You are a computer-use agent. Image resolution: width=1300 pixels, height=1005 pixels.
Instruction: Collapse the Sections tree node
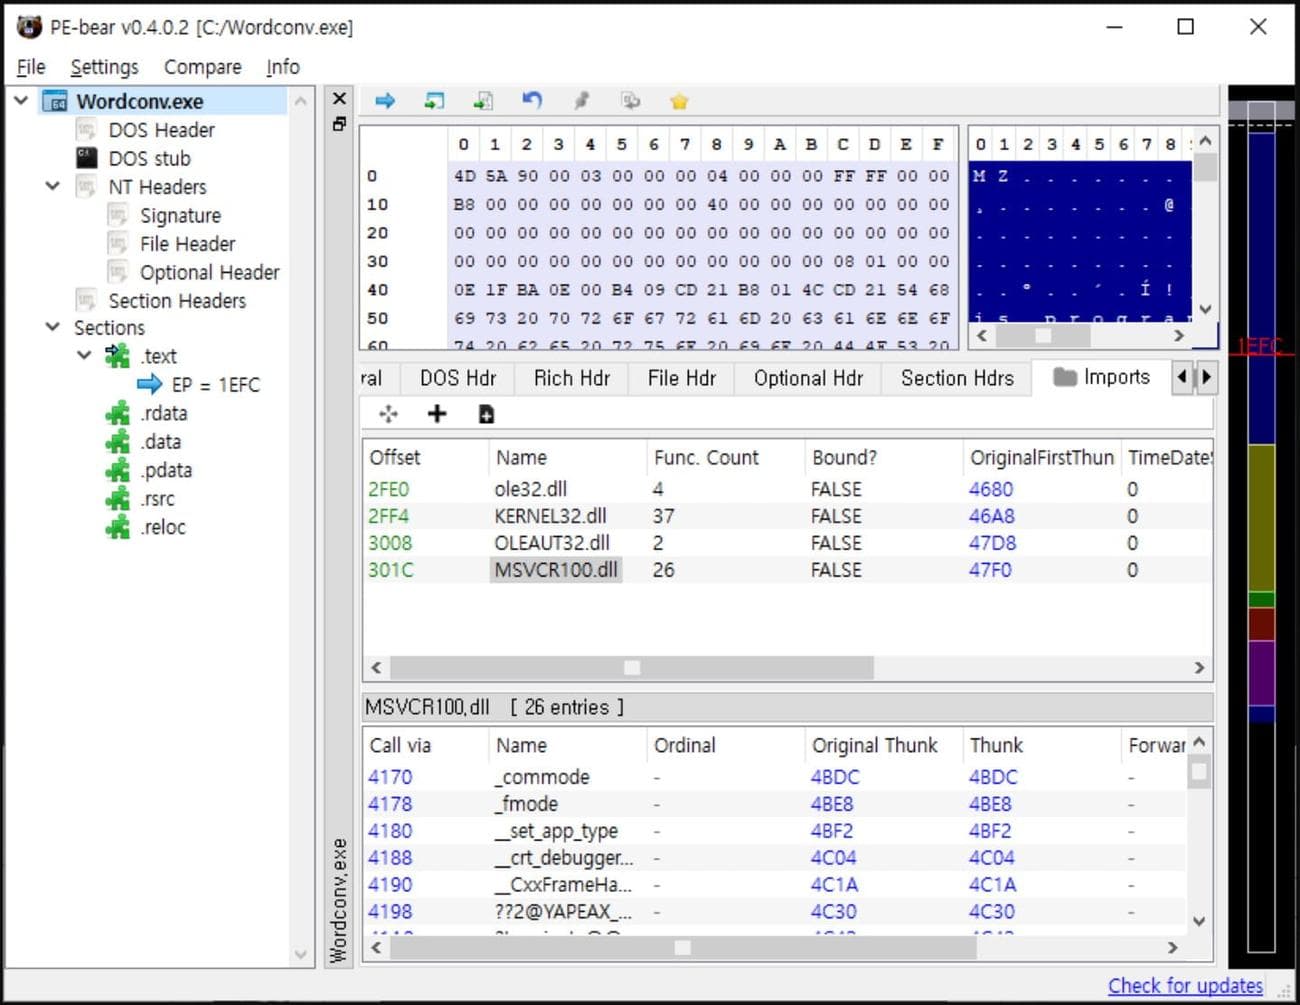[53, 327]
